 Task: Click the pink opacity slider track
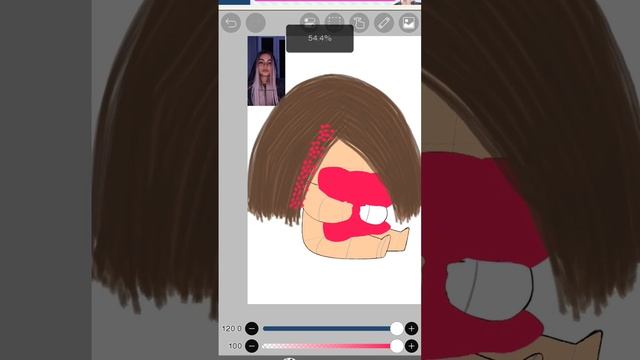pyautogui.click(x=331, y=346)
